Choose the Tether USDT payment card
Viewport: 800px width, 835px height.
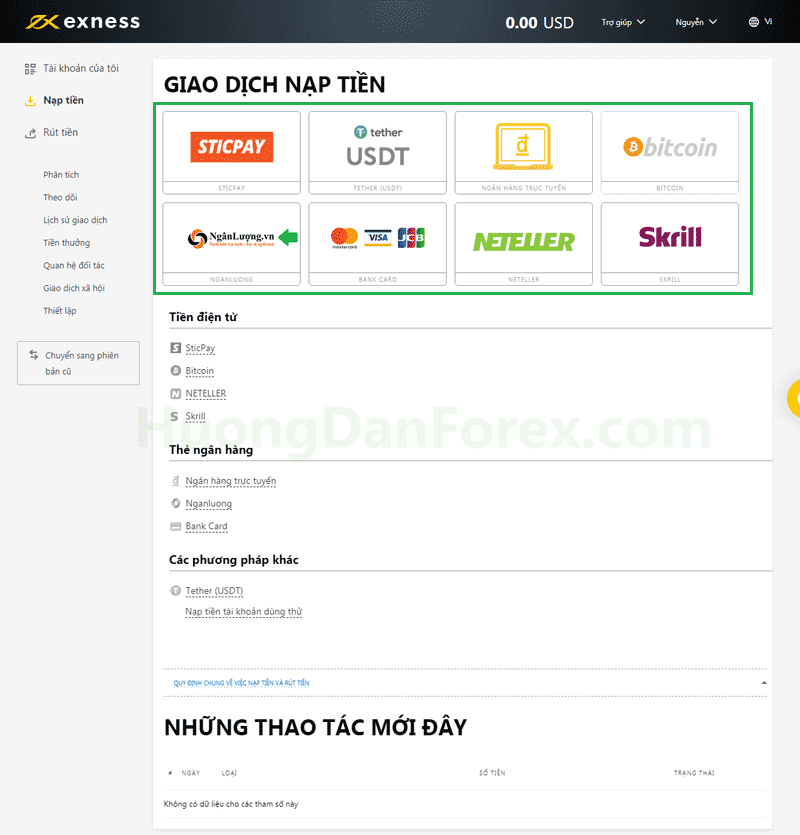point(378,152)
